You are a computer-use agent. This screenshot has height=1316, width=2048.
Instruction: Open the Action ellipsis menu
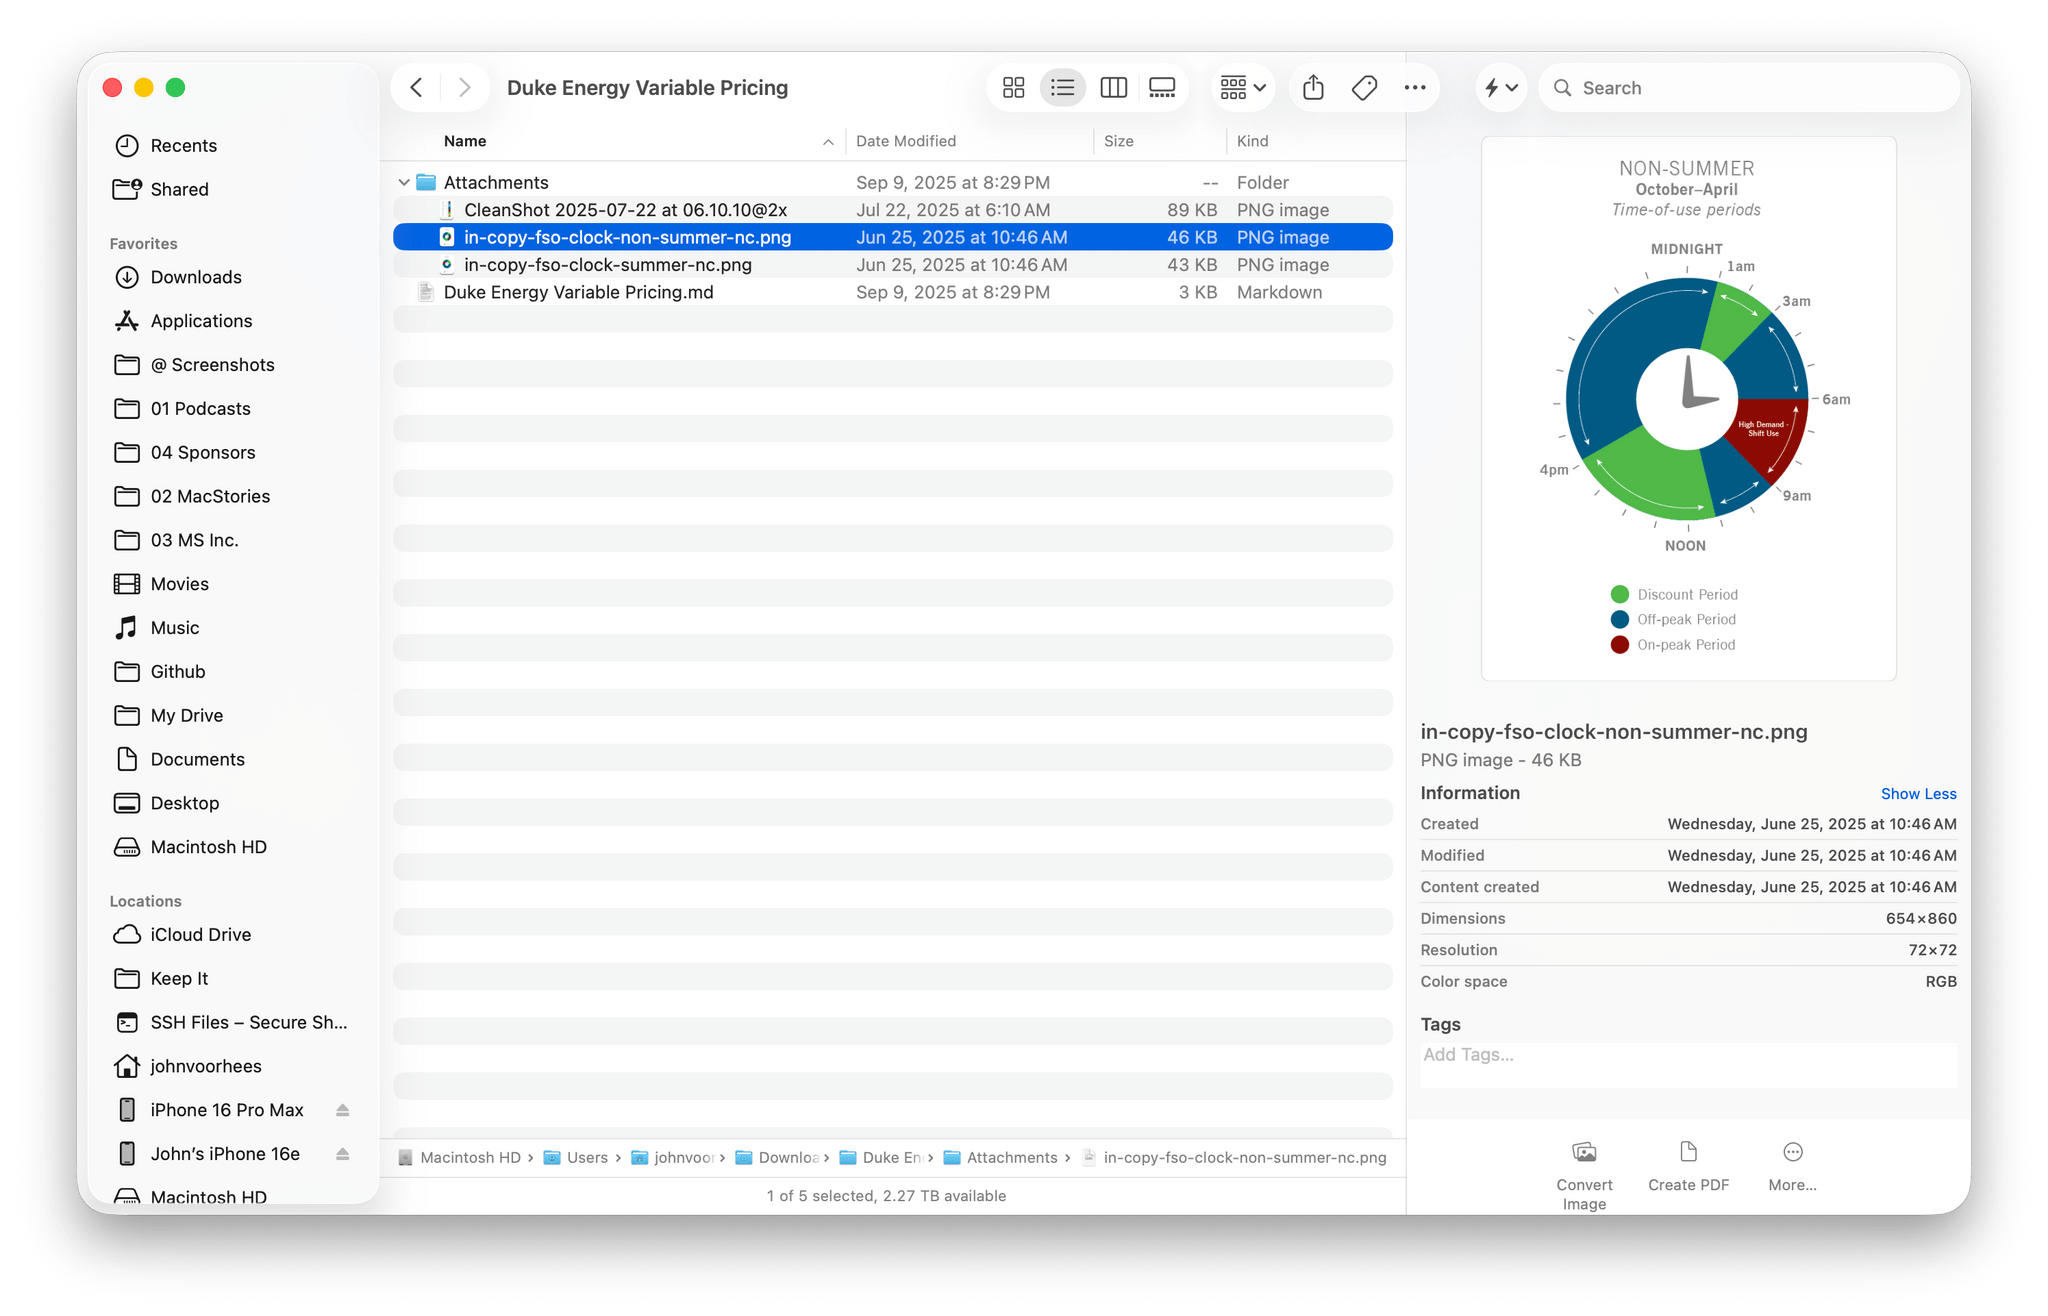tap(1415, 88)
